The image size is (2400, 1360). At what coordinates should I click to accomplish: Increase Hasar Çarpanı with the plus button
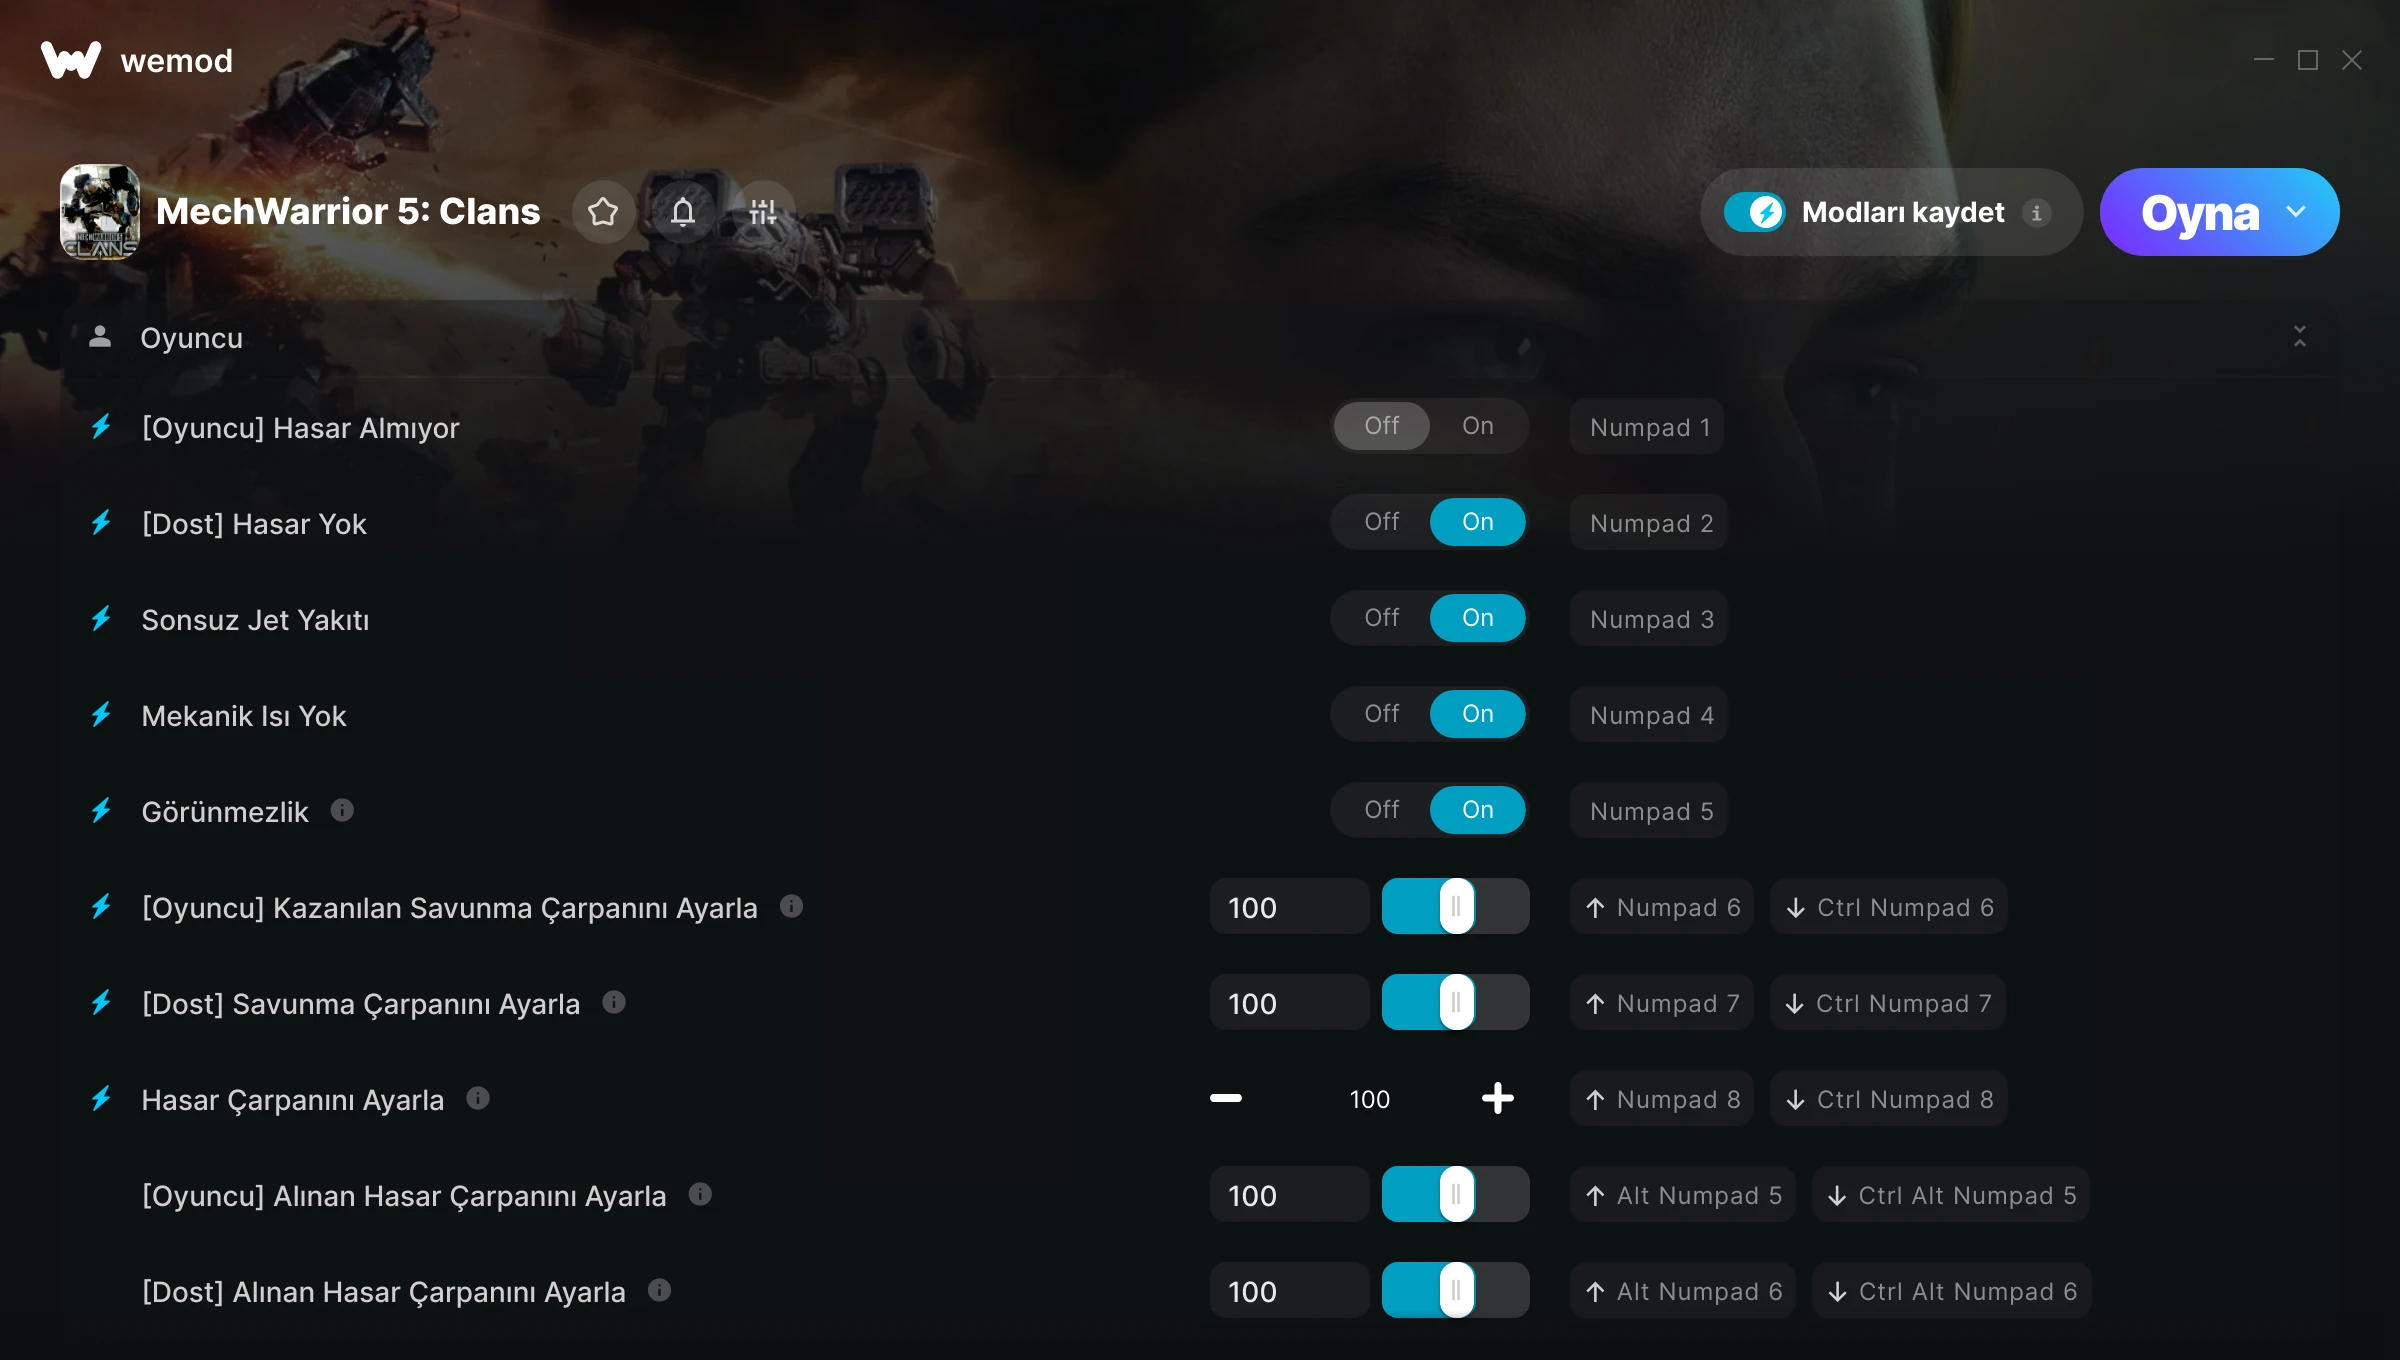click(1497, 1098)
